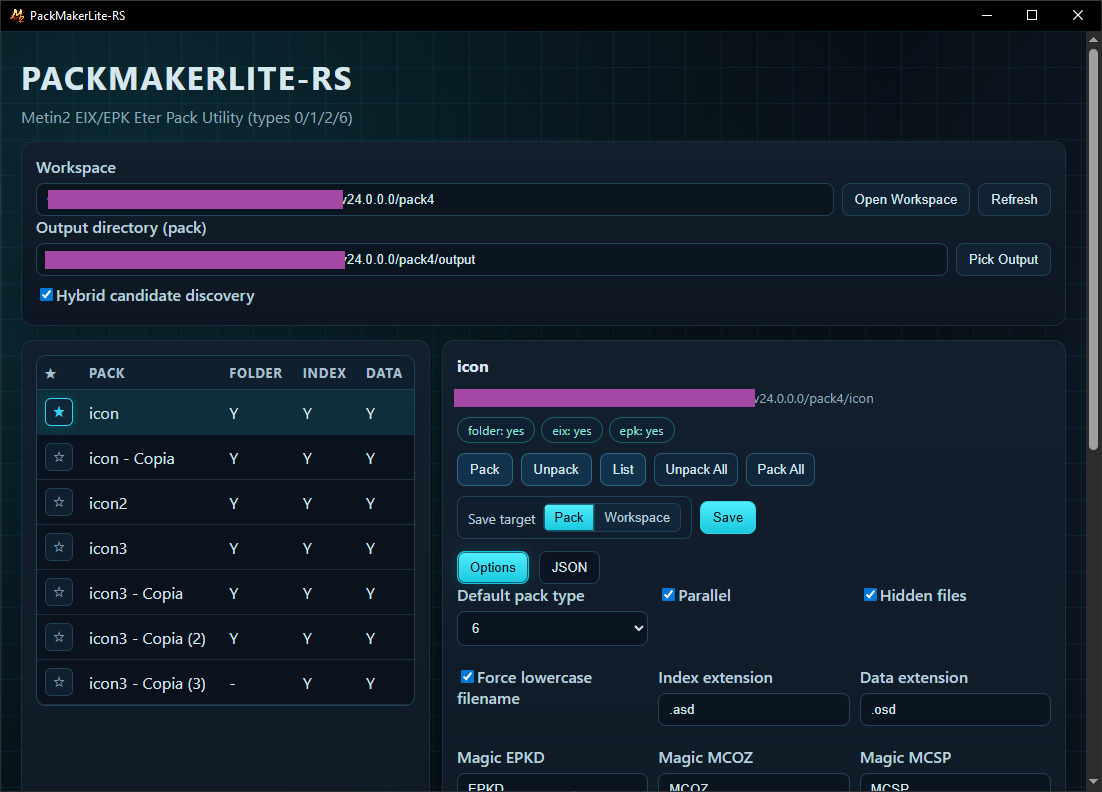The width and height of the screenshot is (1102, 792).
Task: Mark the icon3 pack as favorite
Action: tap(59, 547)
